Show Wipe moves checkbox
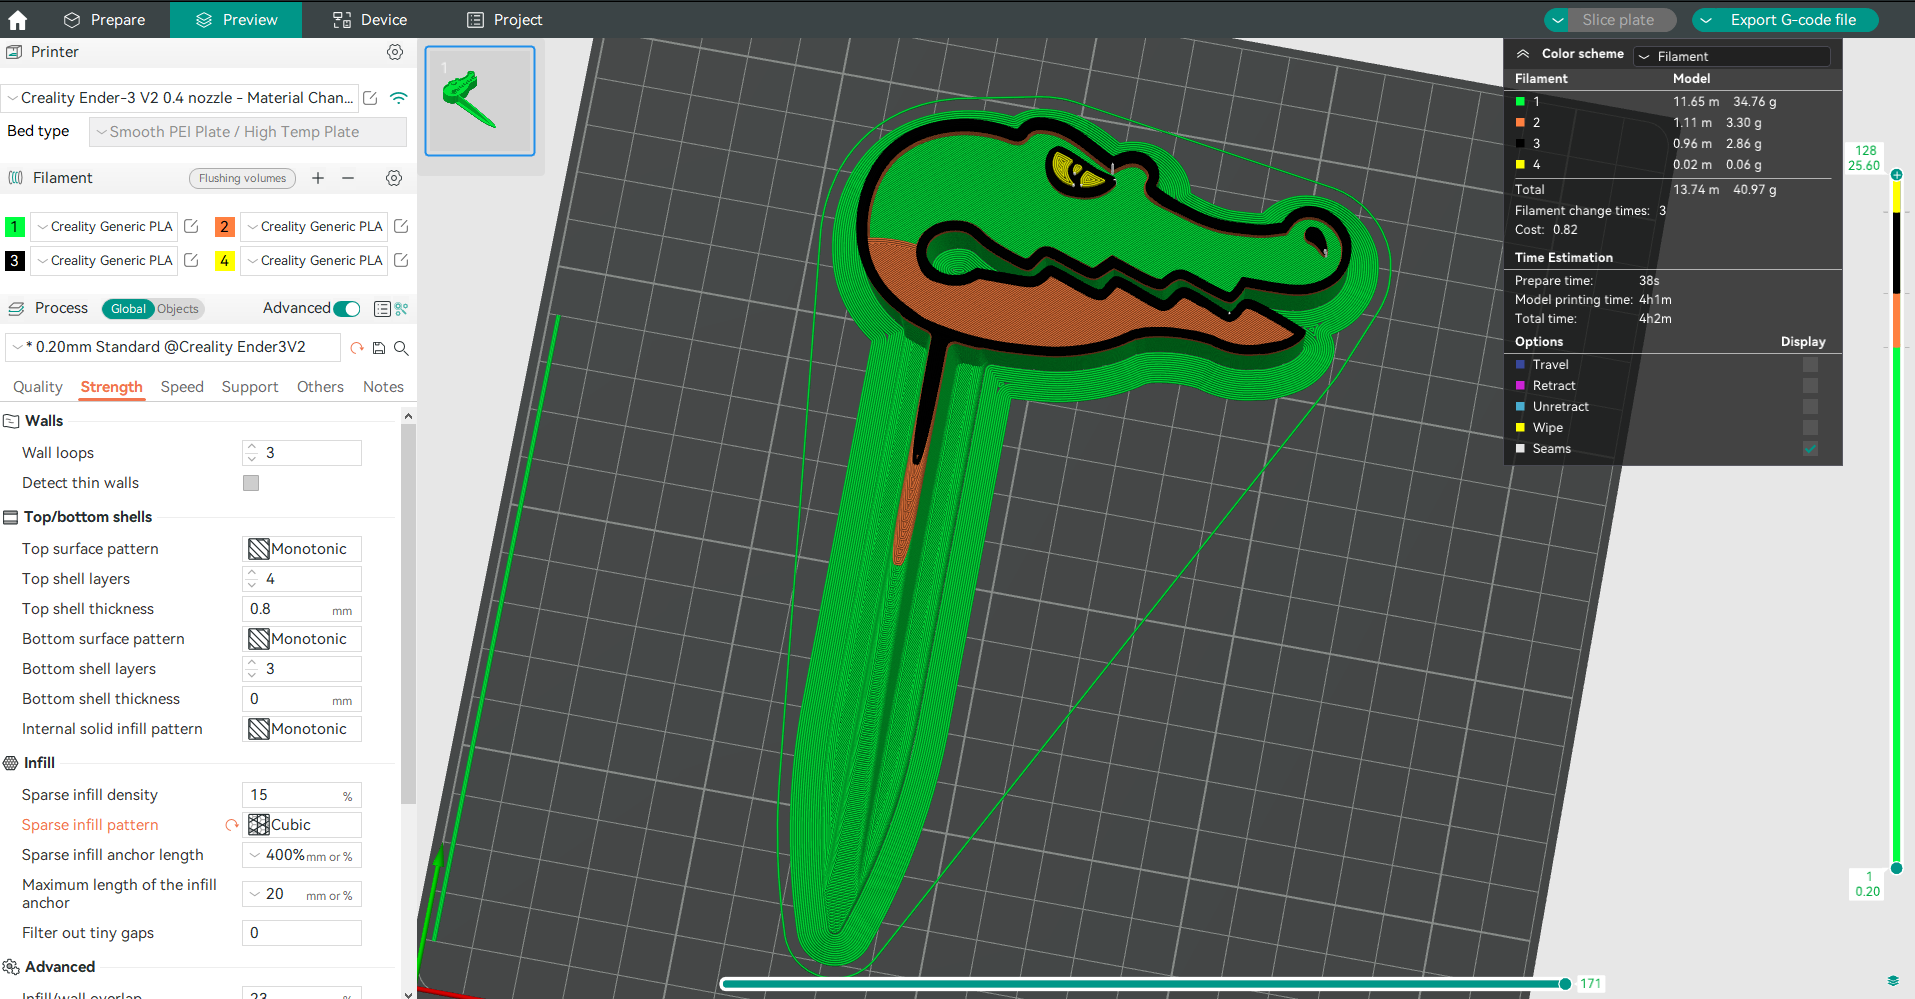This screenshot has width=1915, height=999. tap(1810, 428)
